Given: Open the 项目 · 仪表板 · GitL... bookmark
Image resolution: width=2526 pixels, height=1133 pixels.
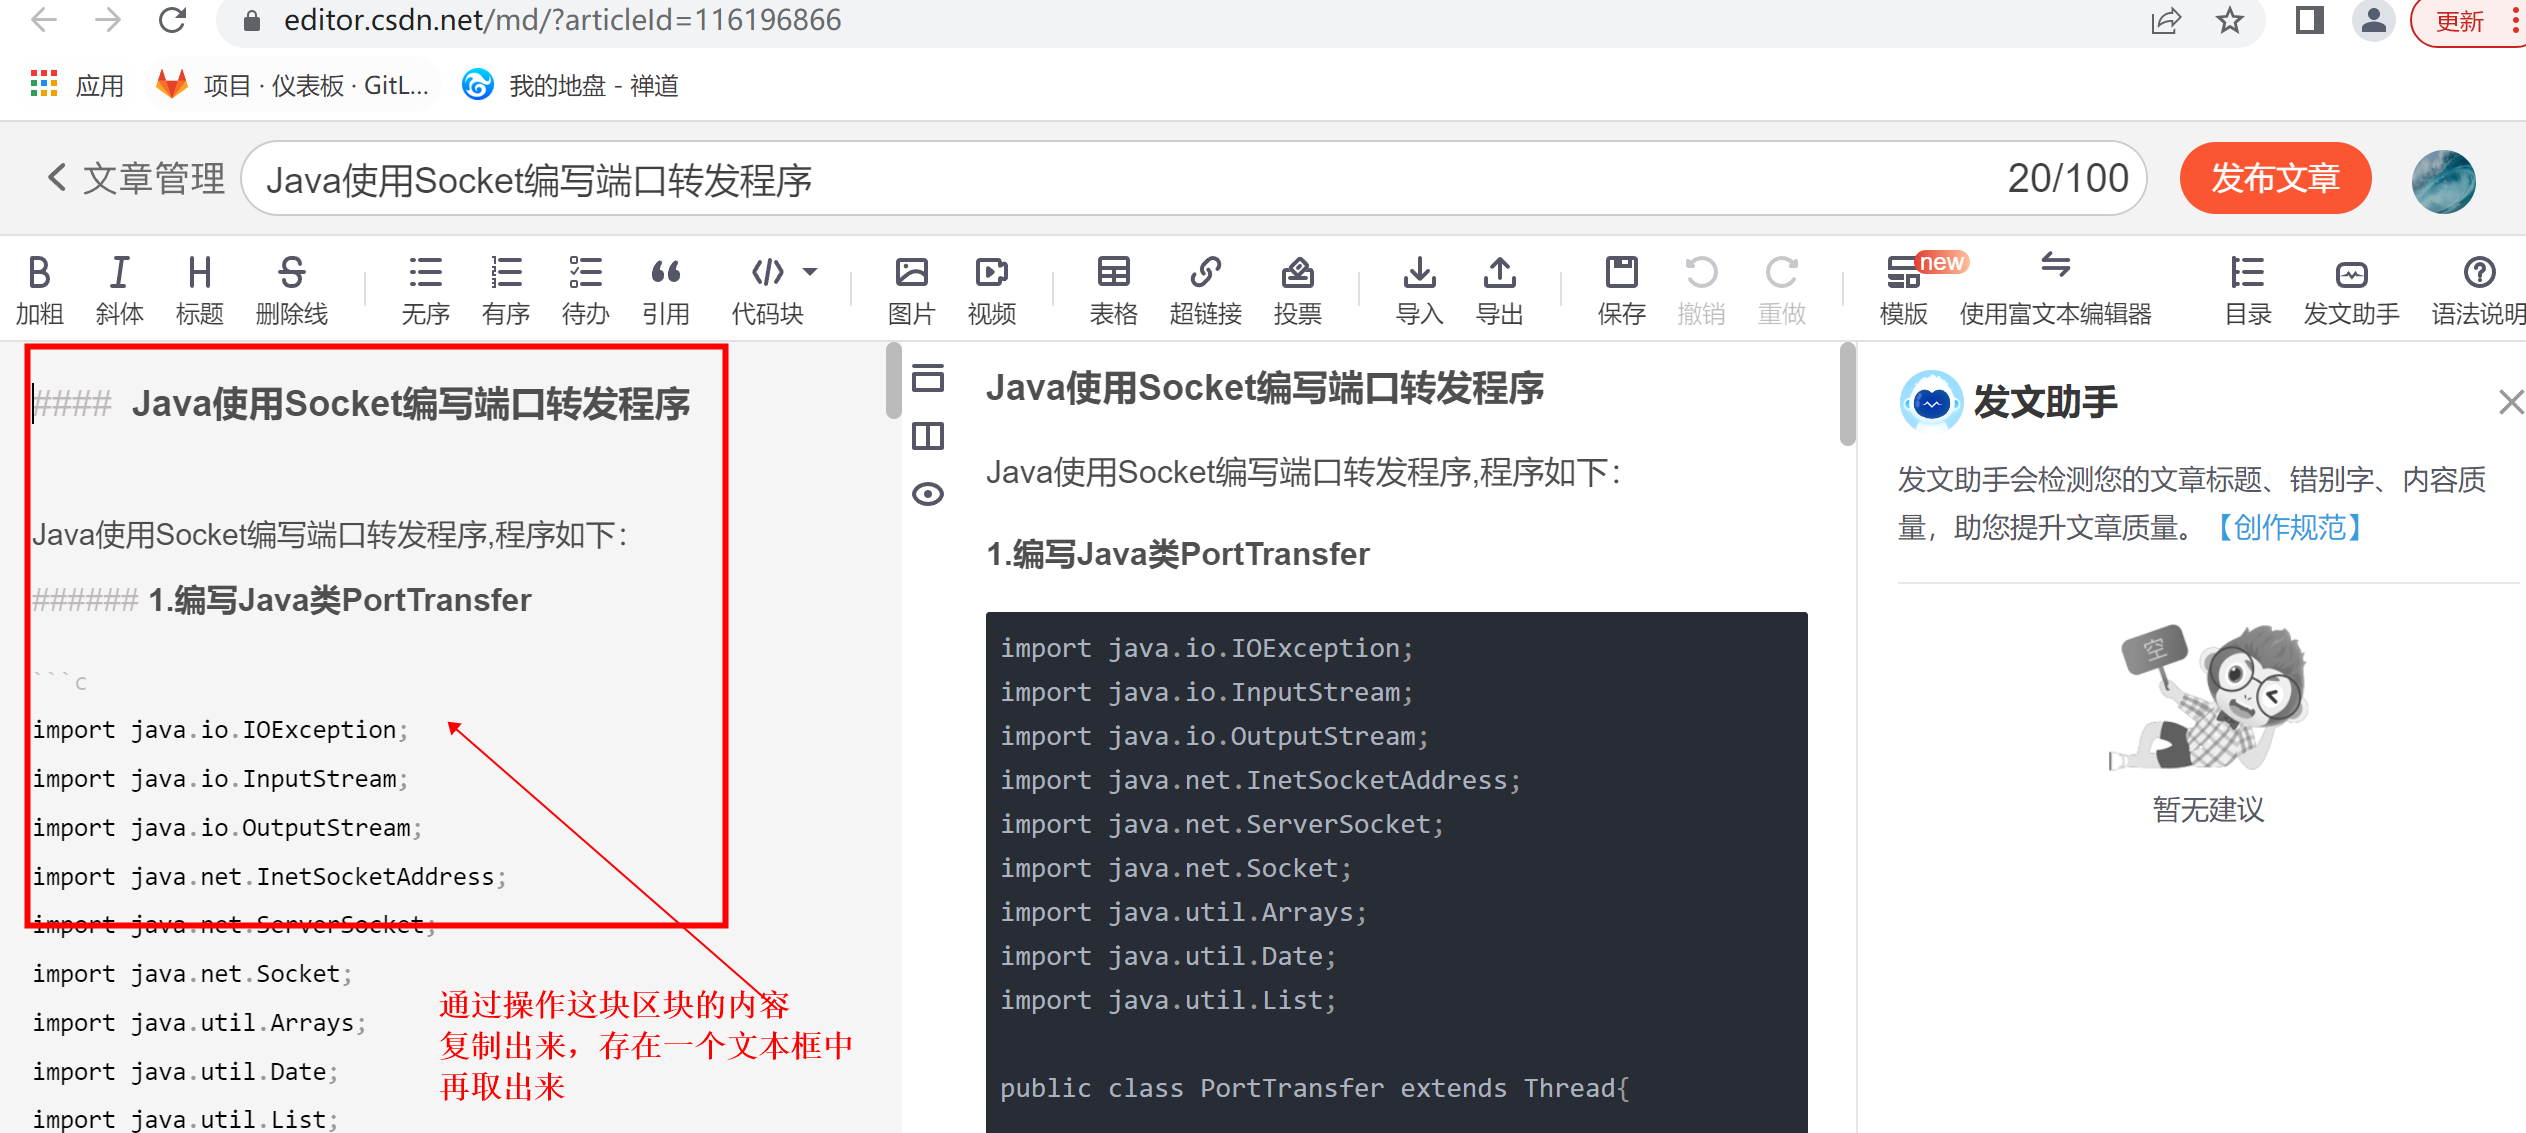Looking at the screenshot, I should click(293, 85).
